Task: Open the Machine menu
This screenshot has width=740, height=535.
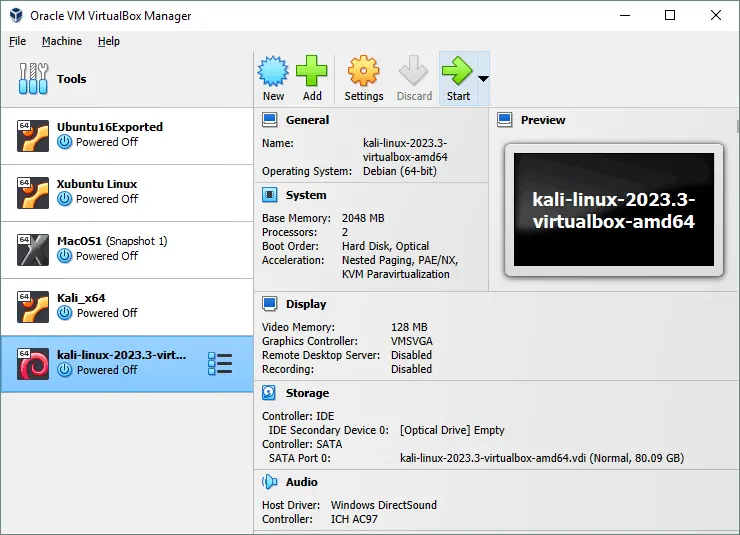Action: click(62, 42)
